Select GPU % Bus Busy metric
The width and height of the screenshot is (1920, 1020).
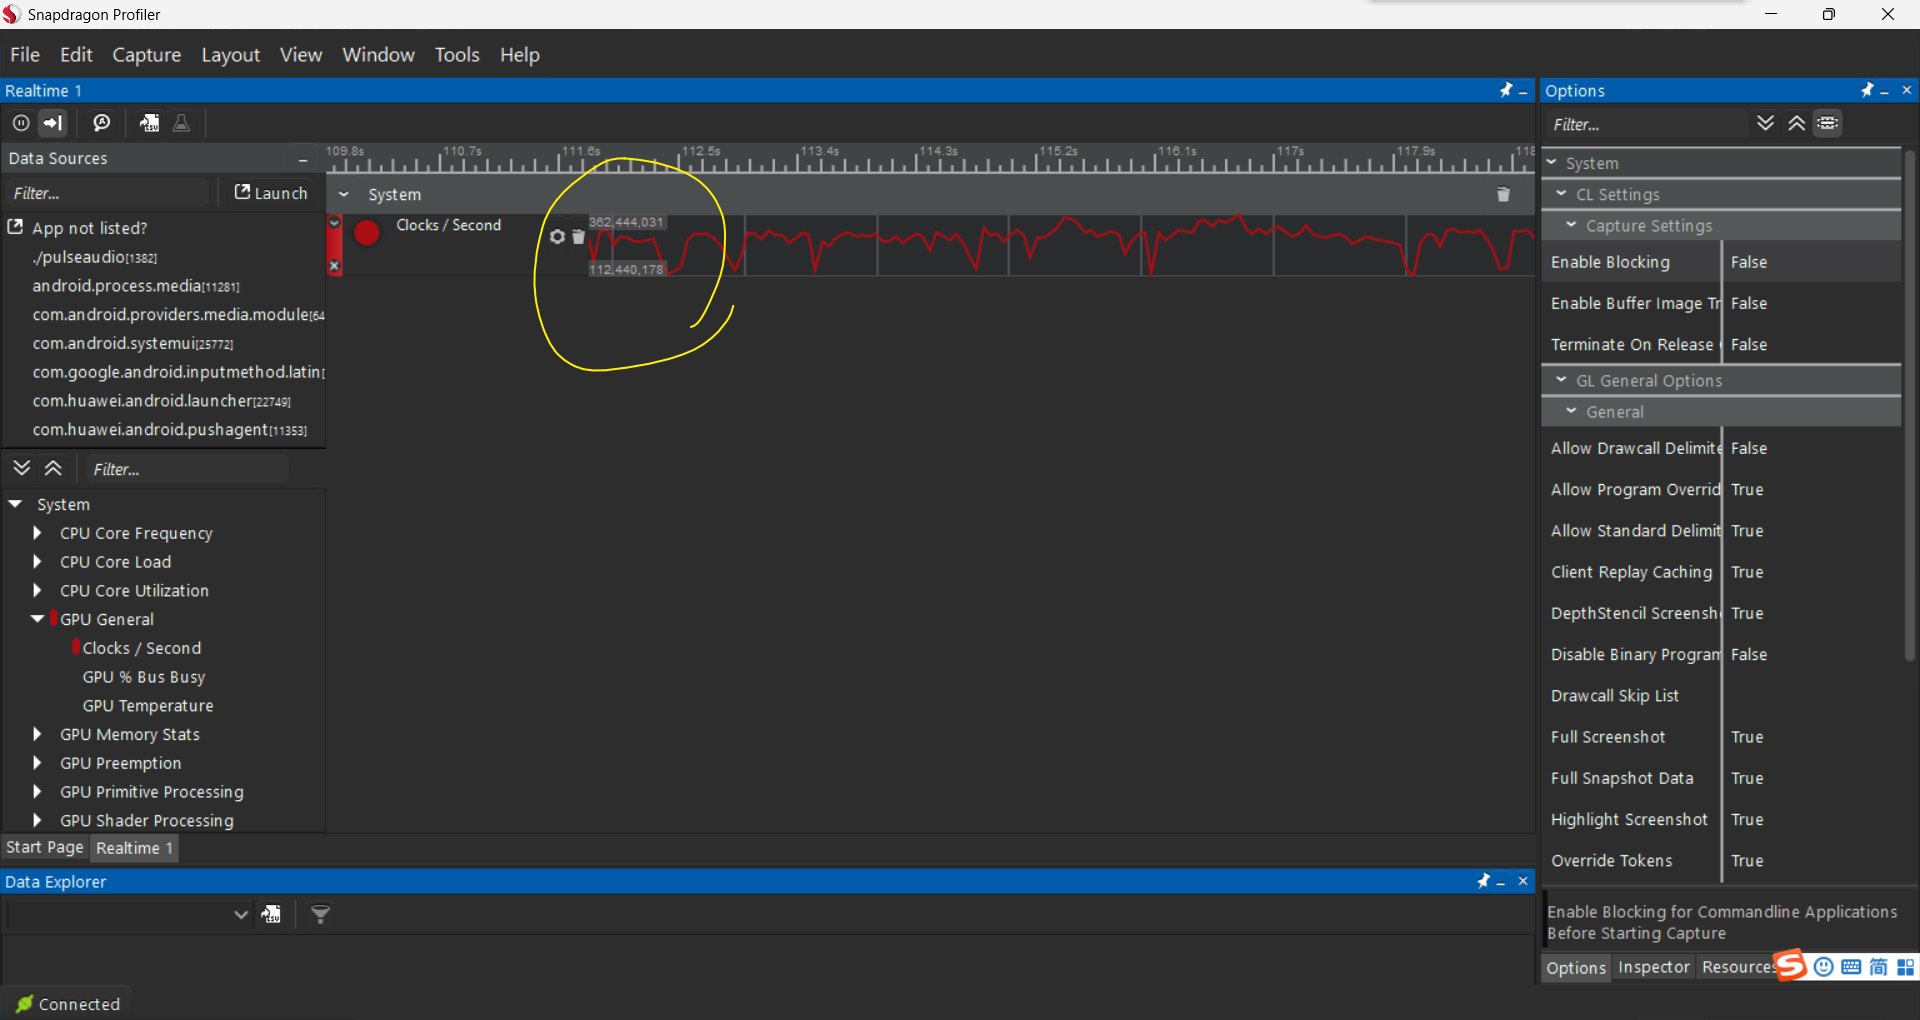[144, 677]
